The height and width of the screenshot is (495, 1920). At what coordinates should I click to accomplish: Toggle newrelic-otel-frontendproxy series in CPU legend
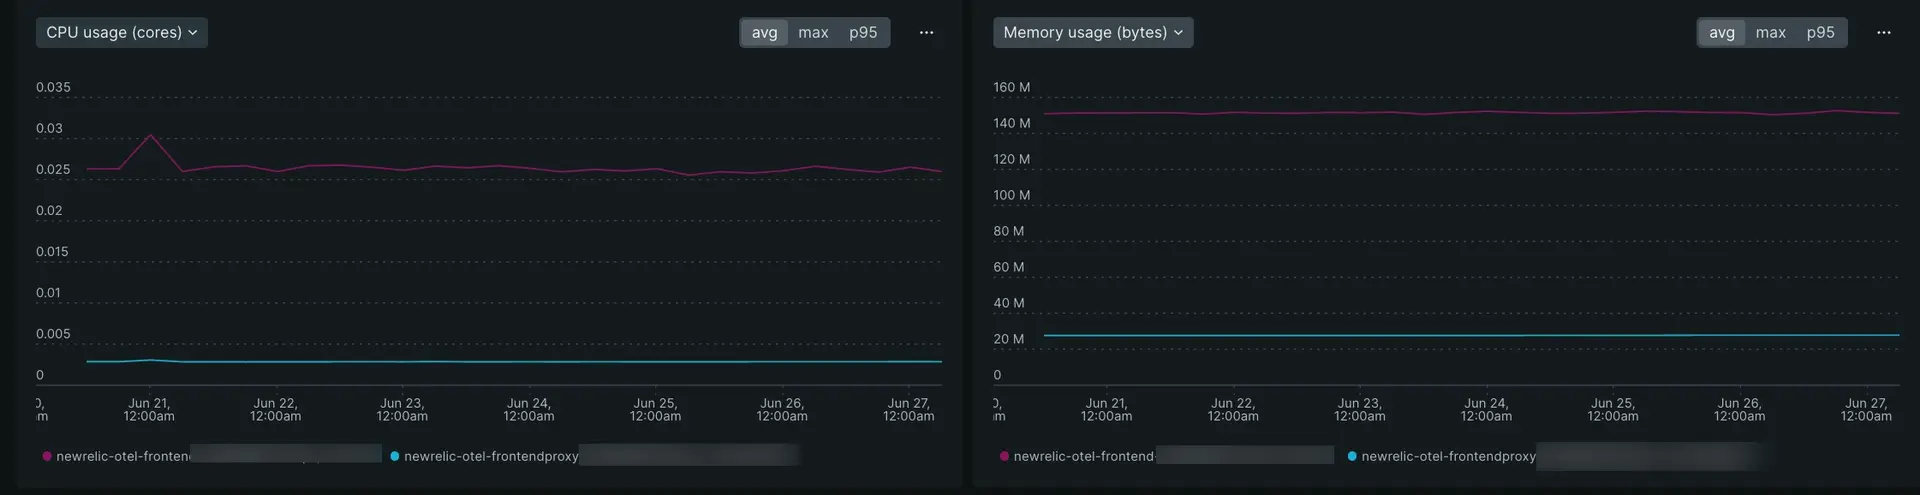tap(491, 456)
